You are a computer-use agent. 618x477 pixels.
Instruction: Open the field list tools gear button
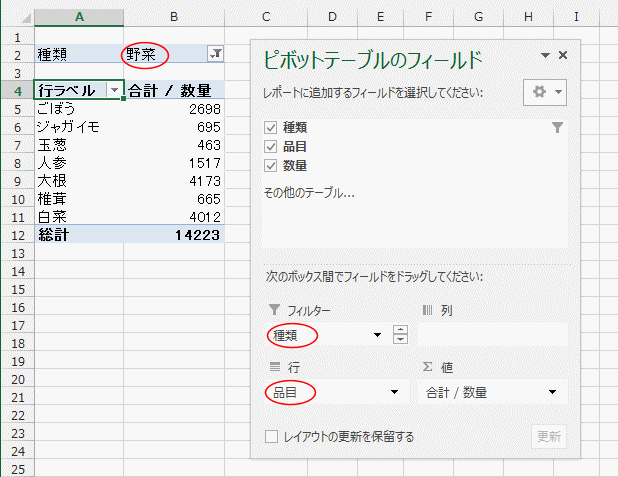[546, 91]
